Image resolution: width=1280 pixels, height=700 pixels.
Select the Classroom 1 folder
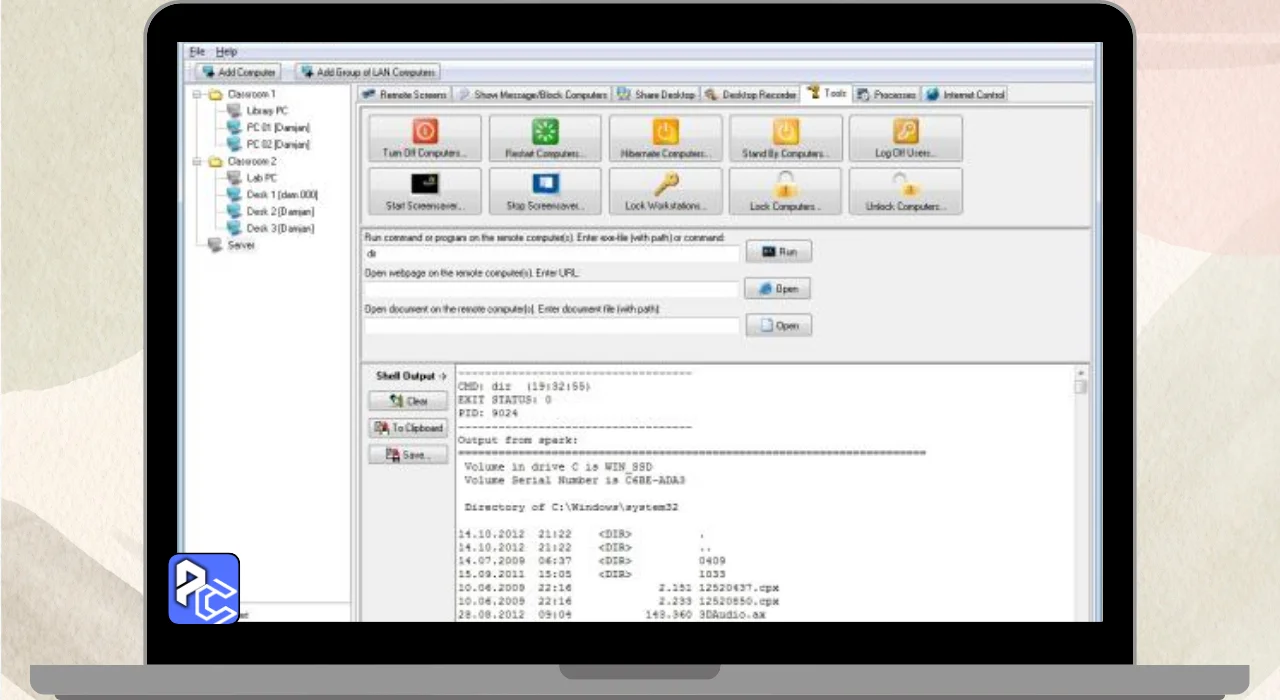click(x=243, y=94)
